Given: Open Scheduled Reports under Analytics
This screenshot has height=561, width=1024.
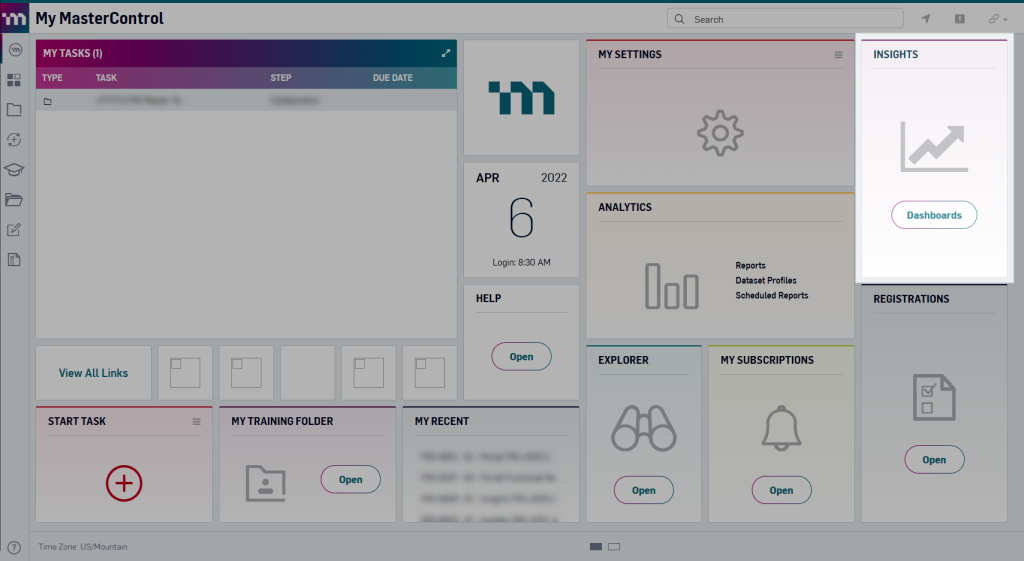Looking at the screenshot, I should pos(772,295).
